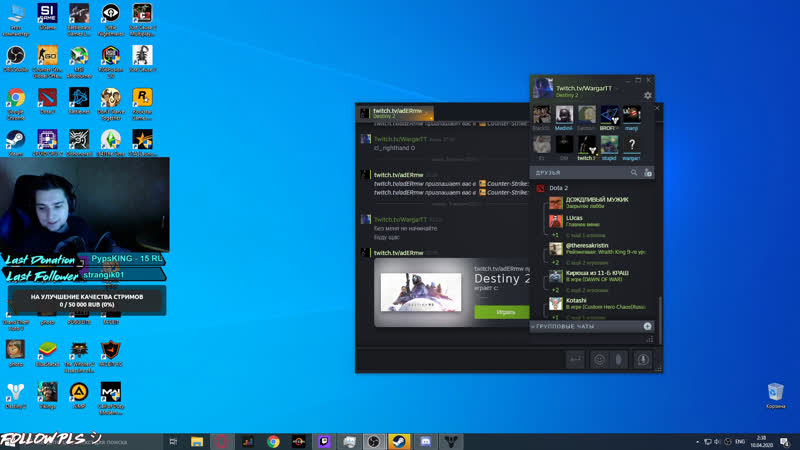This screenshot has width=800, height=450.
Task: Switch to Steam in the taskbar
Action: [399, 441]
